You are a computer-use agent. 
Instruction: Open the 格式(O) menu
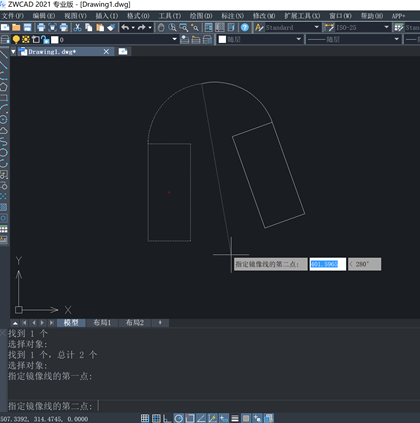138,16
